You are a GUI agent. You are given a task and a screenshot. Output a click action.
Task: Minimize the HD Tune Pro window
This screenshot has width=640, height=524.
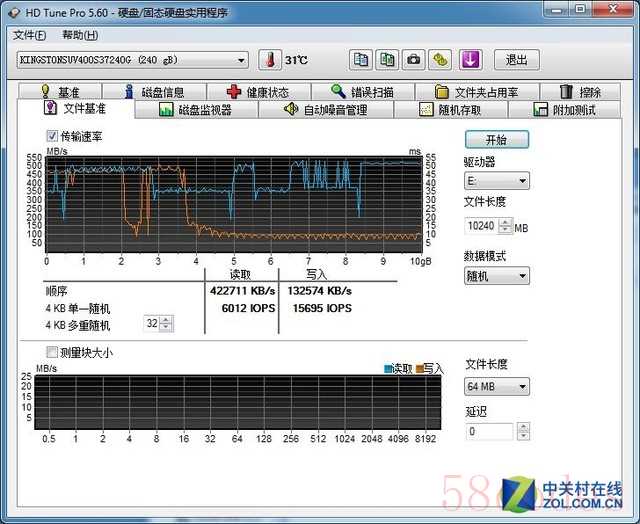tap(556, 9)
